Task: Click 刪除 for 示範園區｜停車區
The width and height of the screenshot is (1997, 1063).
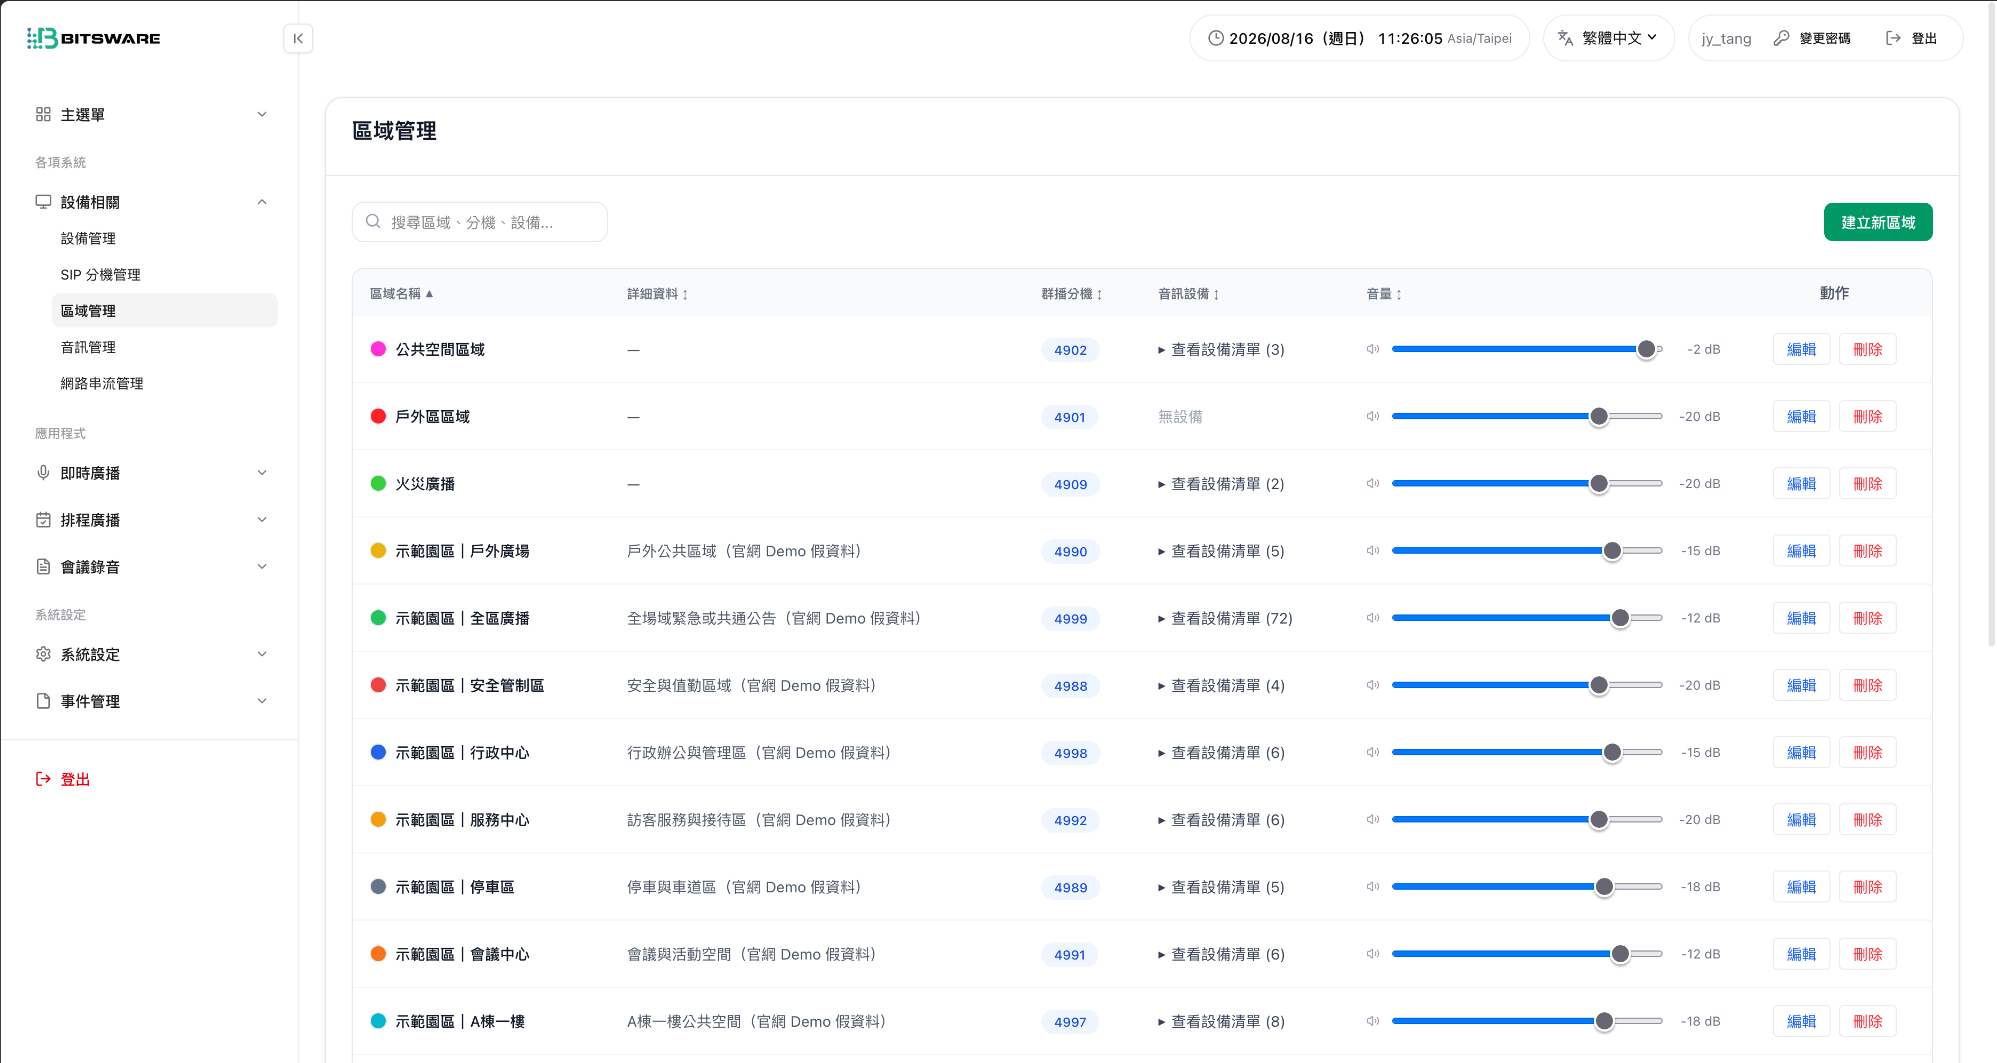Action: (1867, 886)
